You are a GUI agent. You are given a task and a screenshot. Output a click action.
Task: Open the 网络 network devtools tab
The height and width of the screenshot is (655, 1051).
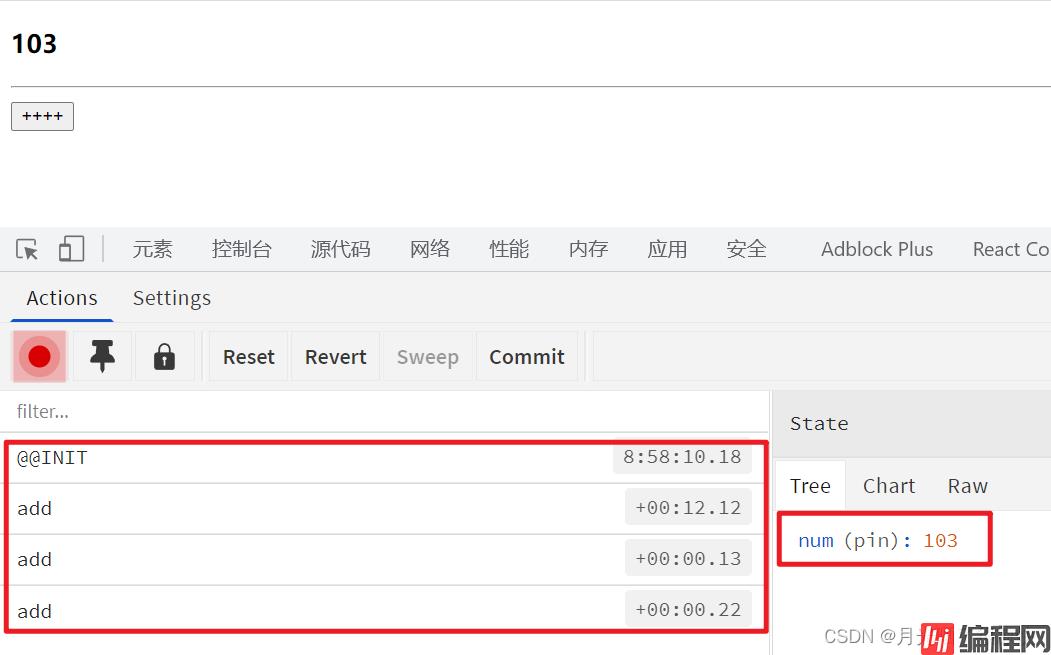coord(430,249)
